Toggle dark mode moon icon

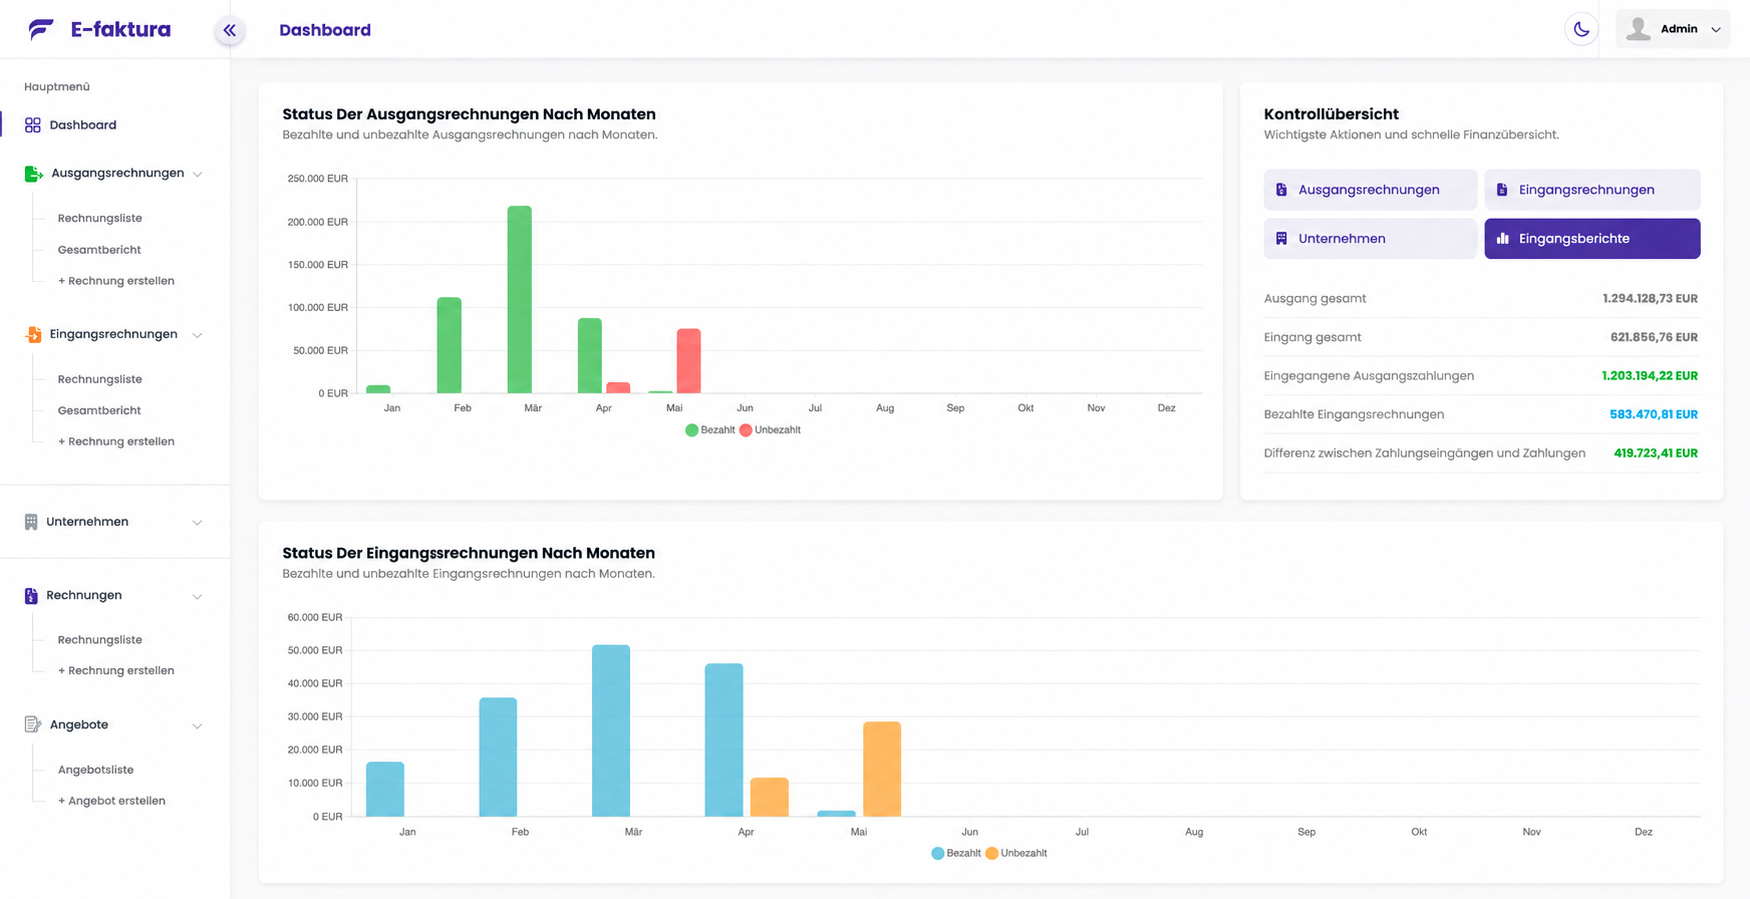coord(1581,29)
